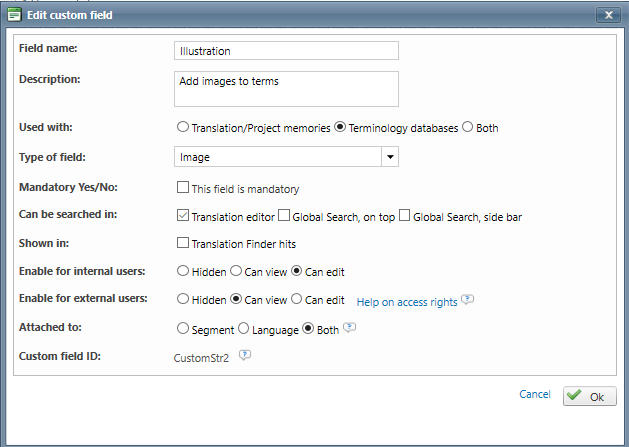Image resolution: width=629 pixels, height=447 pixels.
Task: Click help icon beside 'Help on access rights'
Action: click(x=467, y=299)
